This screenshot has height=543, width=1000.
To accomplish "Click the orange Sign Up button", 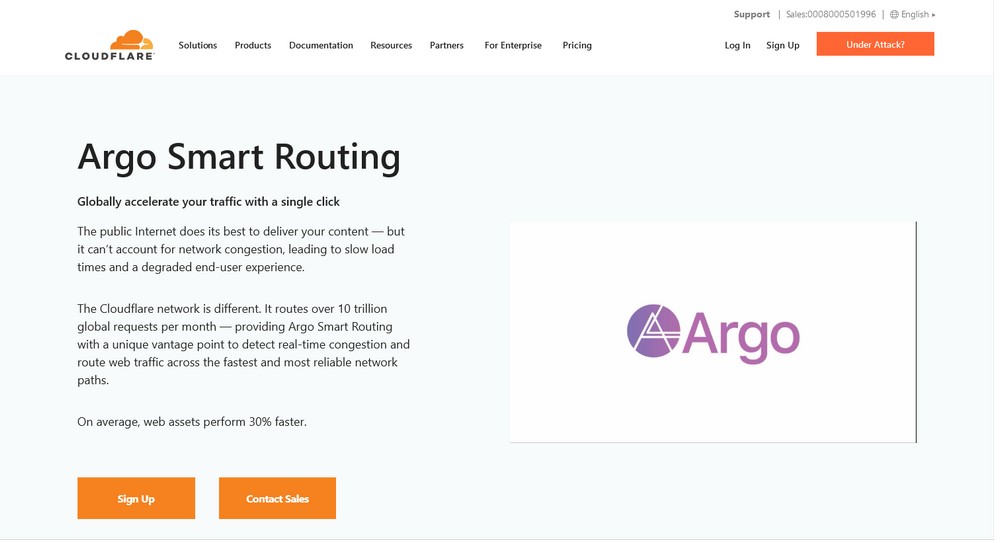I will click(x=136, y=498).
